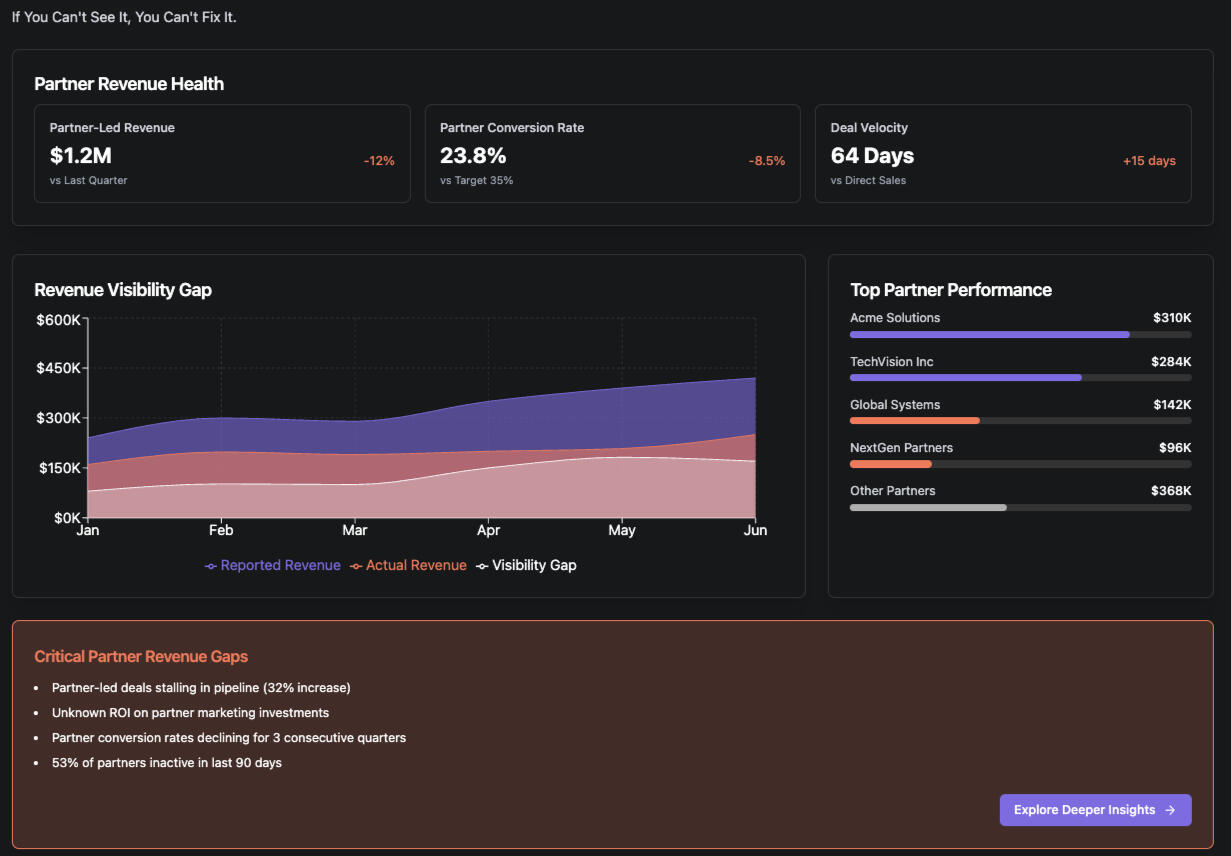Click the Global Systems orange progress bar
1231x856 pixels.
914,421
